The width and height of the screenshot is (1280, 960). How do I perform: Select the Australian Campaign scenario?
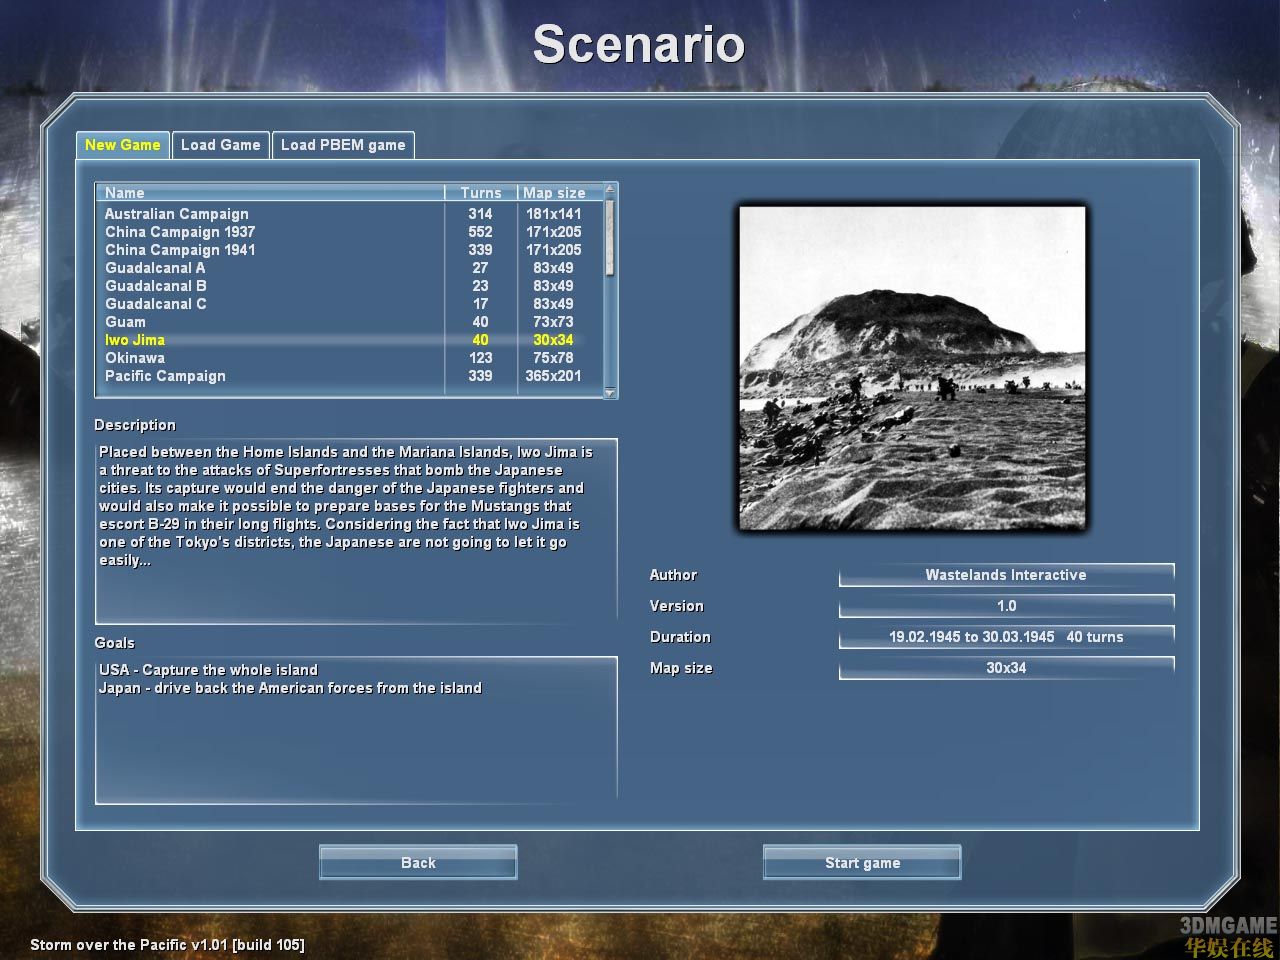click(177, 214)
